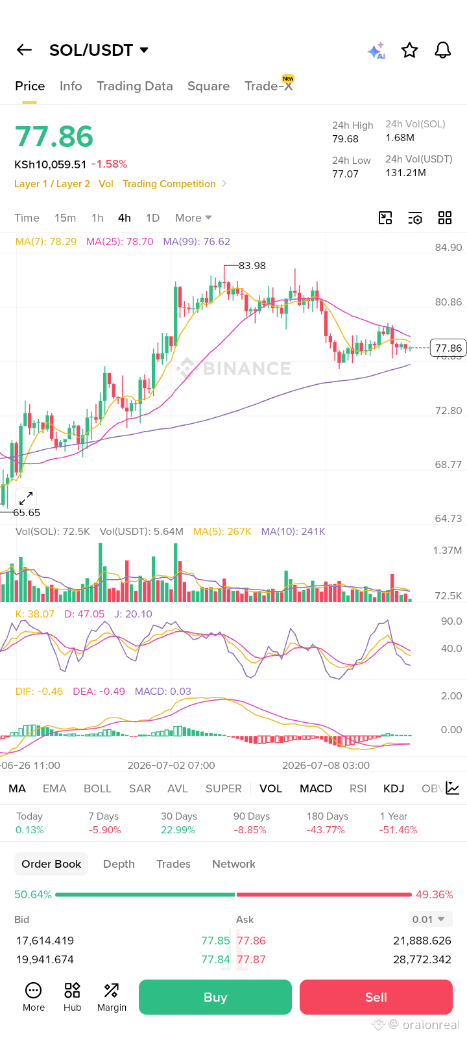Open the AI sparkle assistant icon
467x1040 pixels.
[x=376, y=50]
